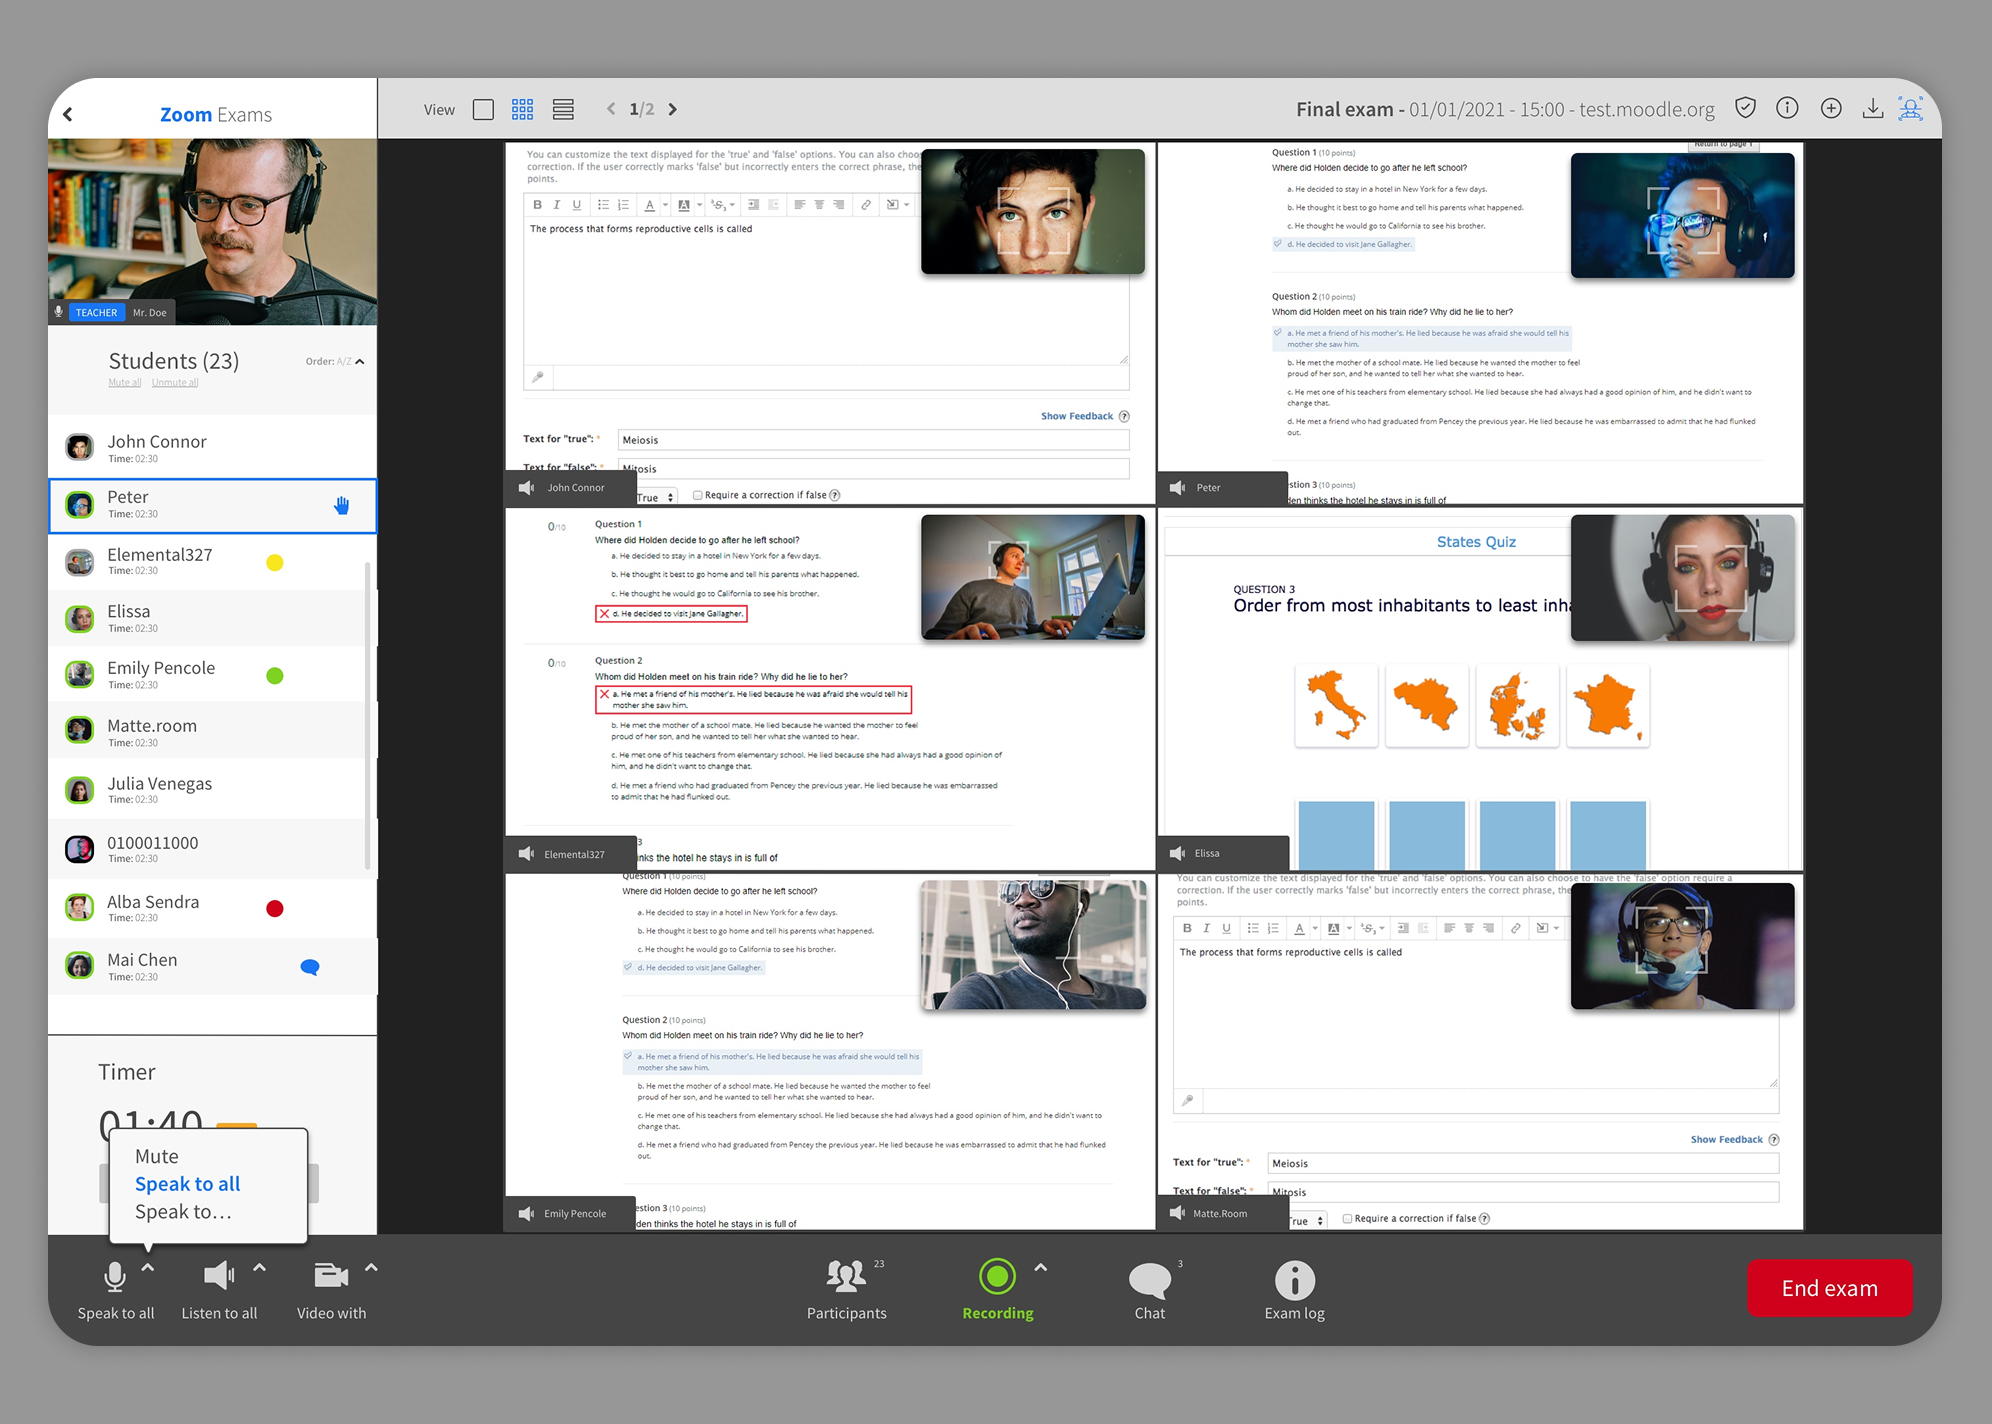Screen dimensions: 1992x1424
Task: Toggle Recording button
Action: click(x=997, y=1277)
